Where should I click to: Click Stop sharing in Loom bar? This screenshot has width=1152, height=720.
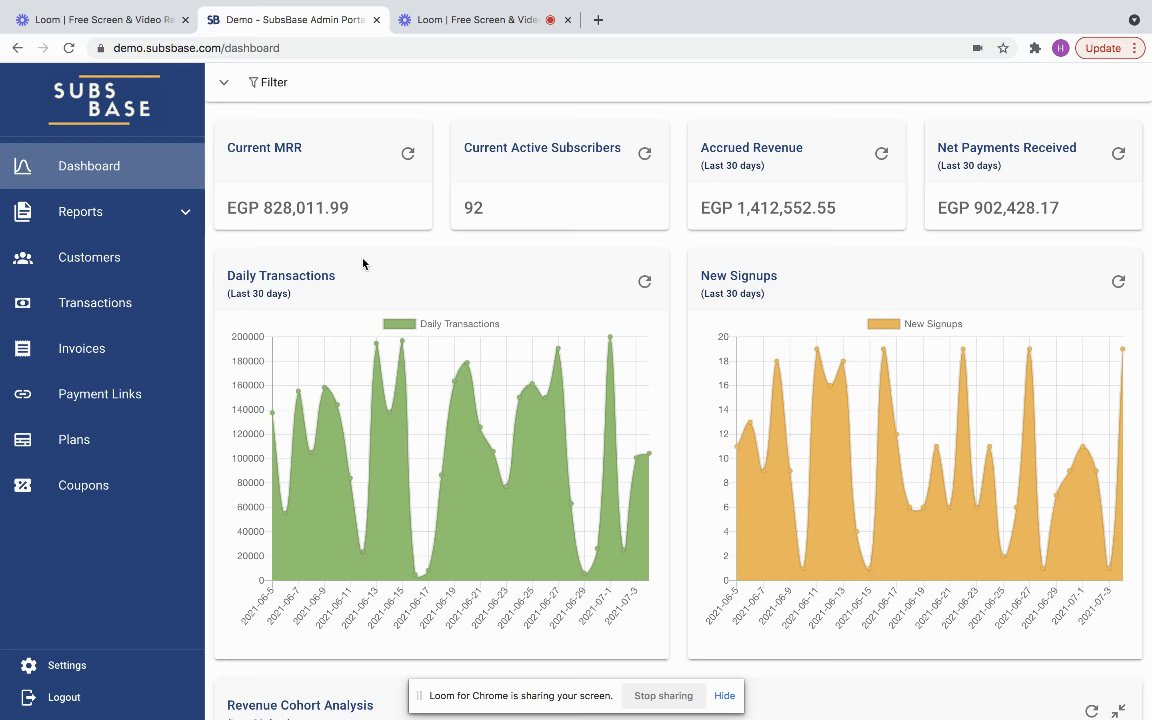point(663,696)
